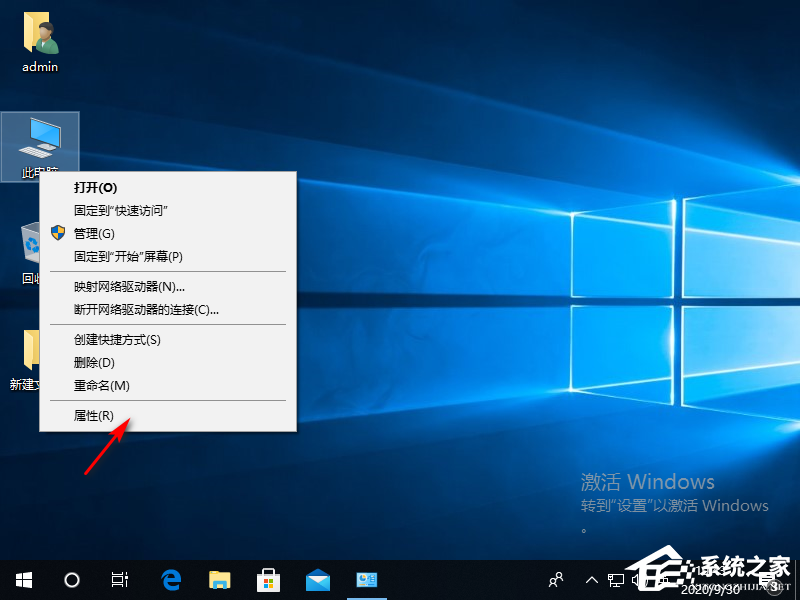The width and height of the screenshot is (800, 600).
Task: Open the Mail app from the taskbar
Action: (x=317, y=580)
